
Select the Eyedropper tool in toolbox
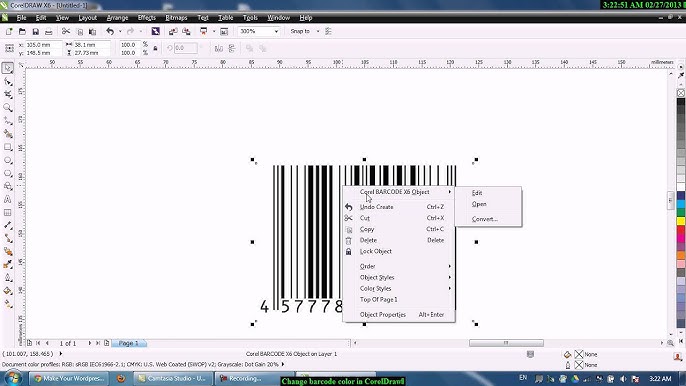(x=7, y=264)
